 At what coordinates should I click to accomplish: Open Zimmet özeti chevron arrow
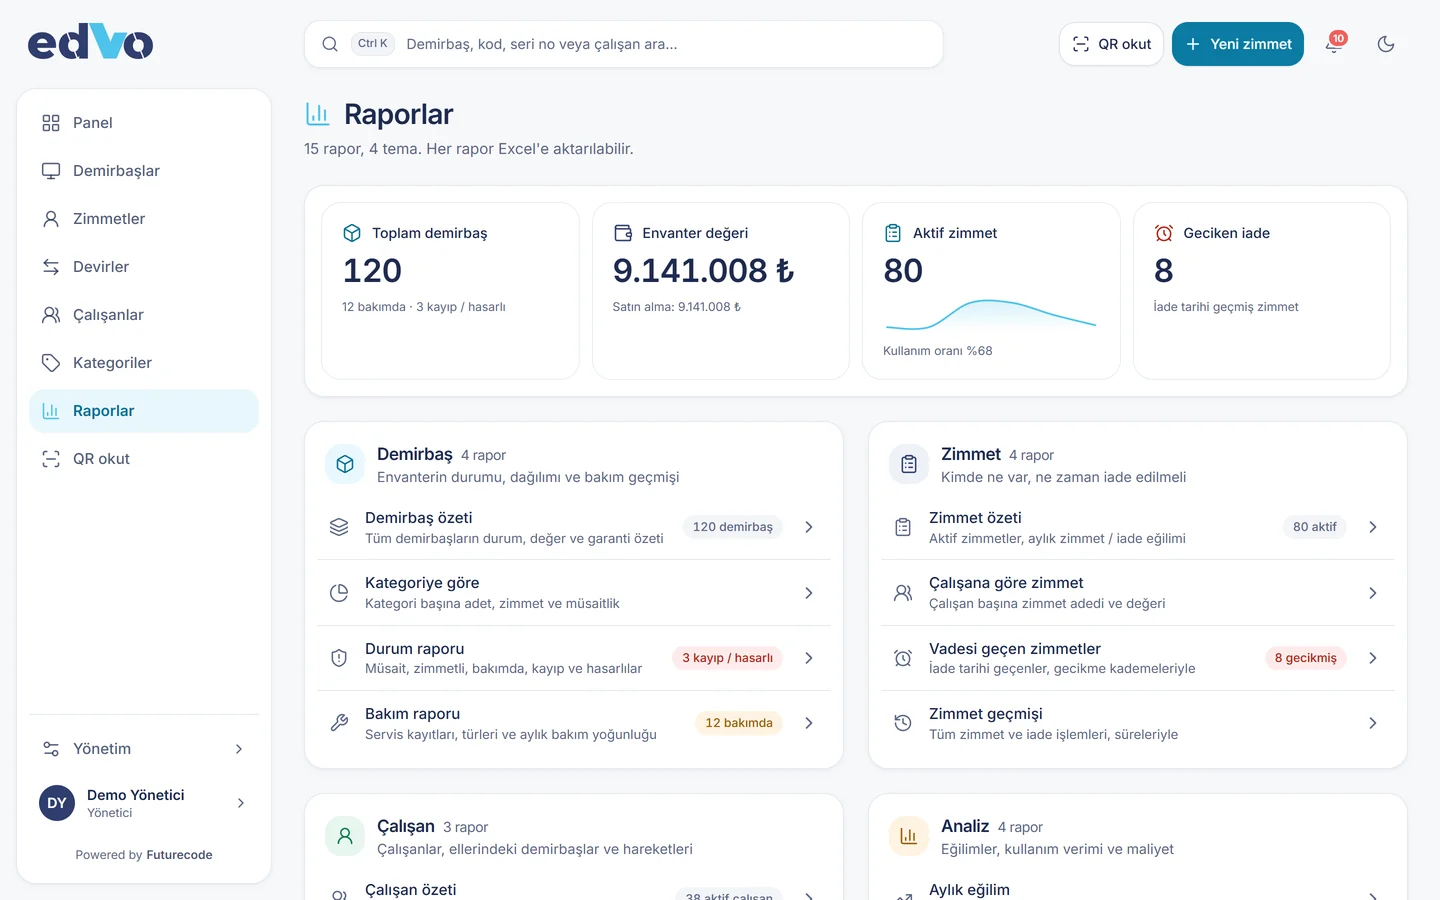pos(1373,527)
